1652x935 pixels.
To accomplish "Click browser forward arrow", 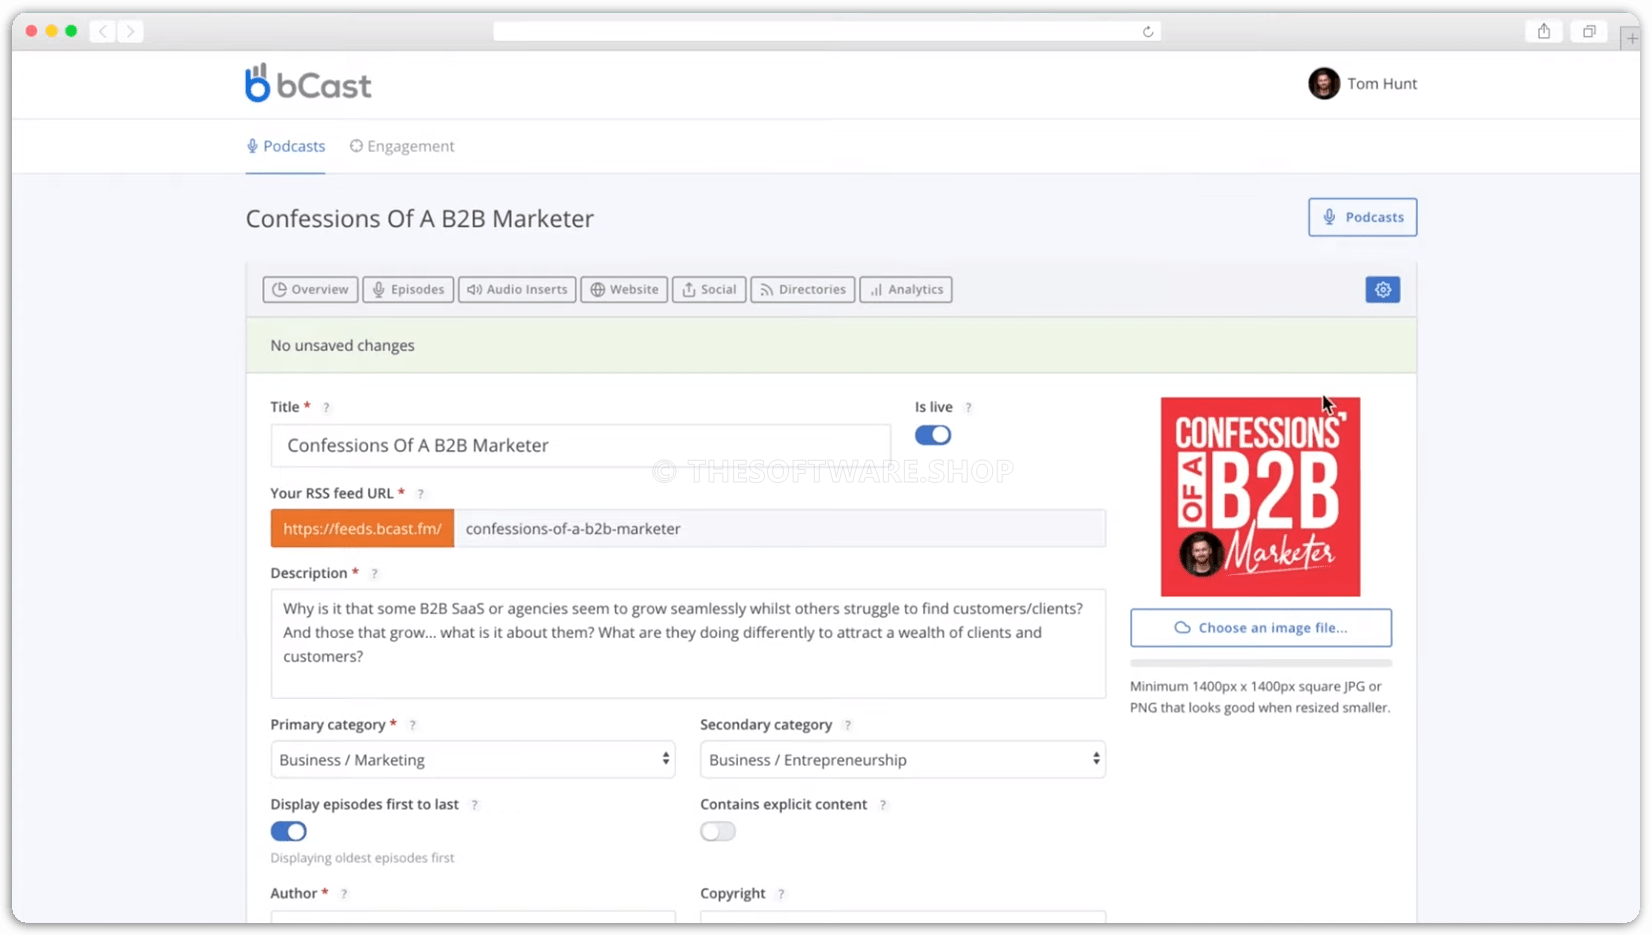I will (x=130, y=32).
